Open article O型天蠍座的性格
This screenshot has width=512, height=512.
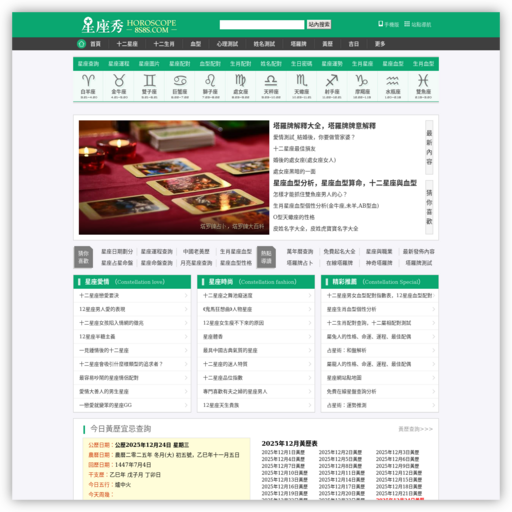pyautogui.click(x=294, y=217)
